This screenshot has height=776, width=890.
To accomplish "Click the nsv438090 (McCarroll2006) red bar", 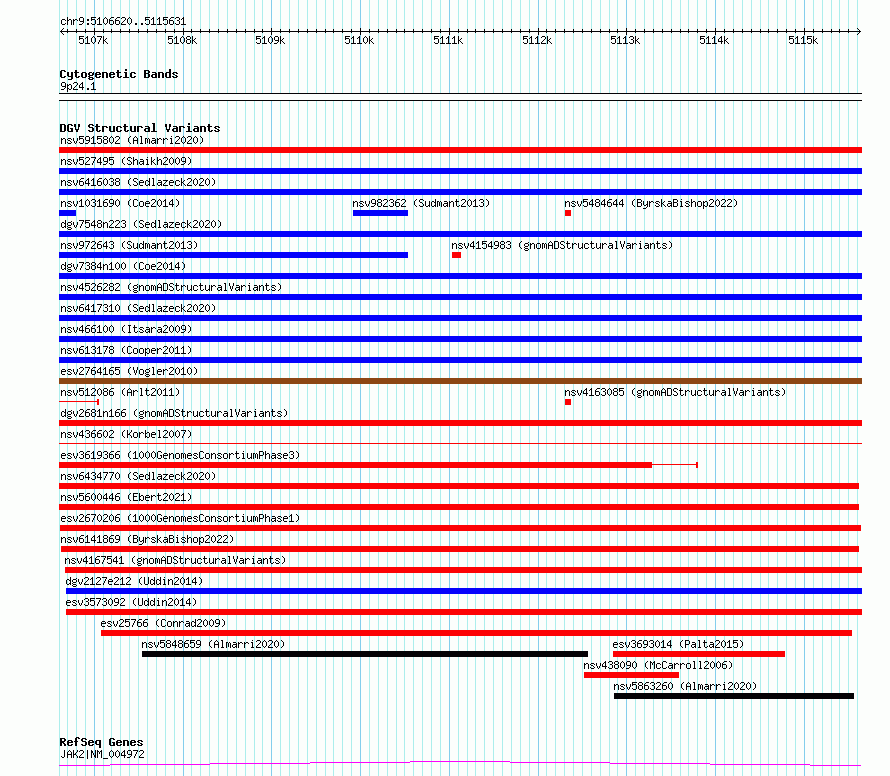I will click(x=631, y=675).
